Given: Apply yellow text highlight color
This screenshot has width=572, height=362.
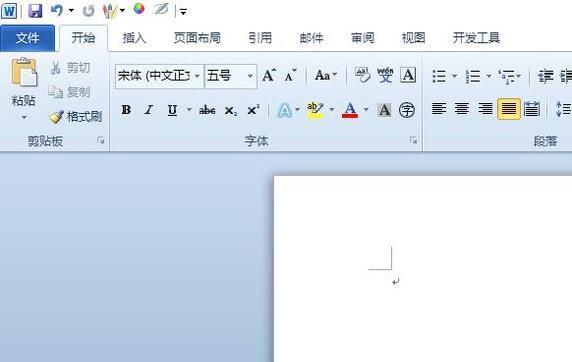Looking at the screenshot, I should point(315,110).
